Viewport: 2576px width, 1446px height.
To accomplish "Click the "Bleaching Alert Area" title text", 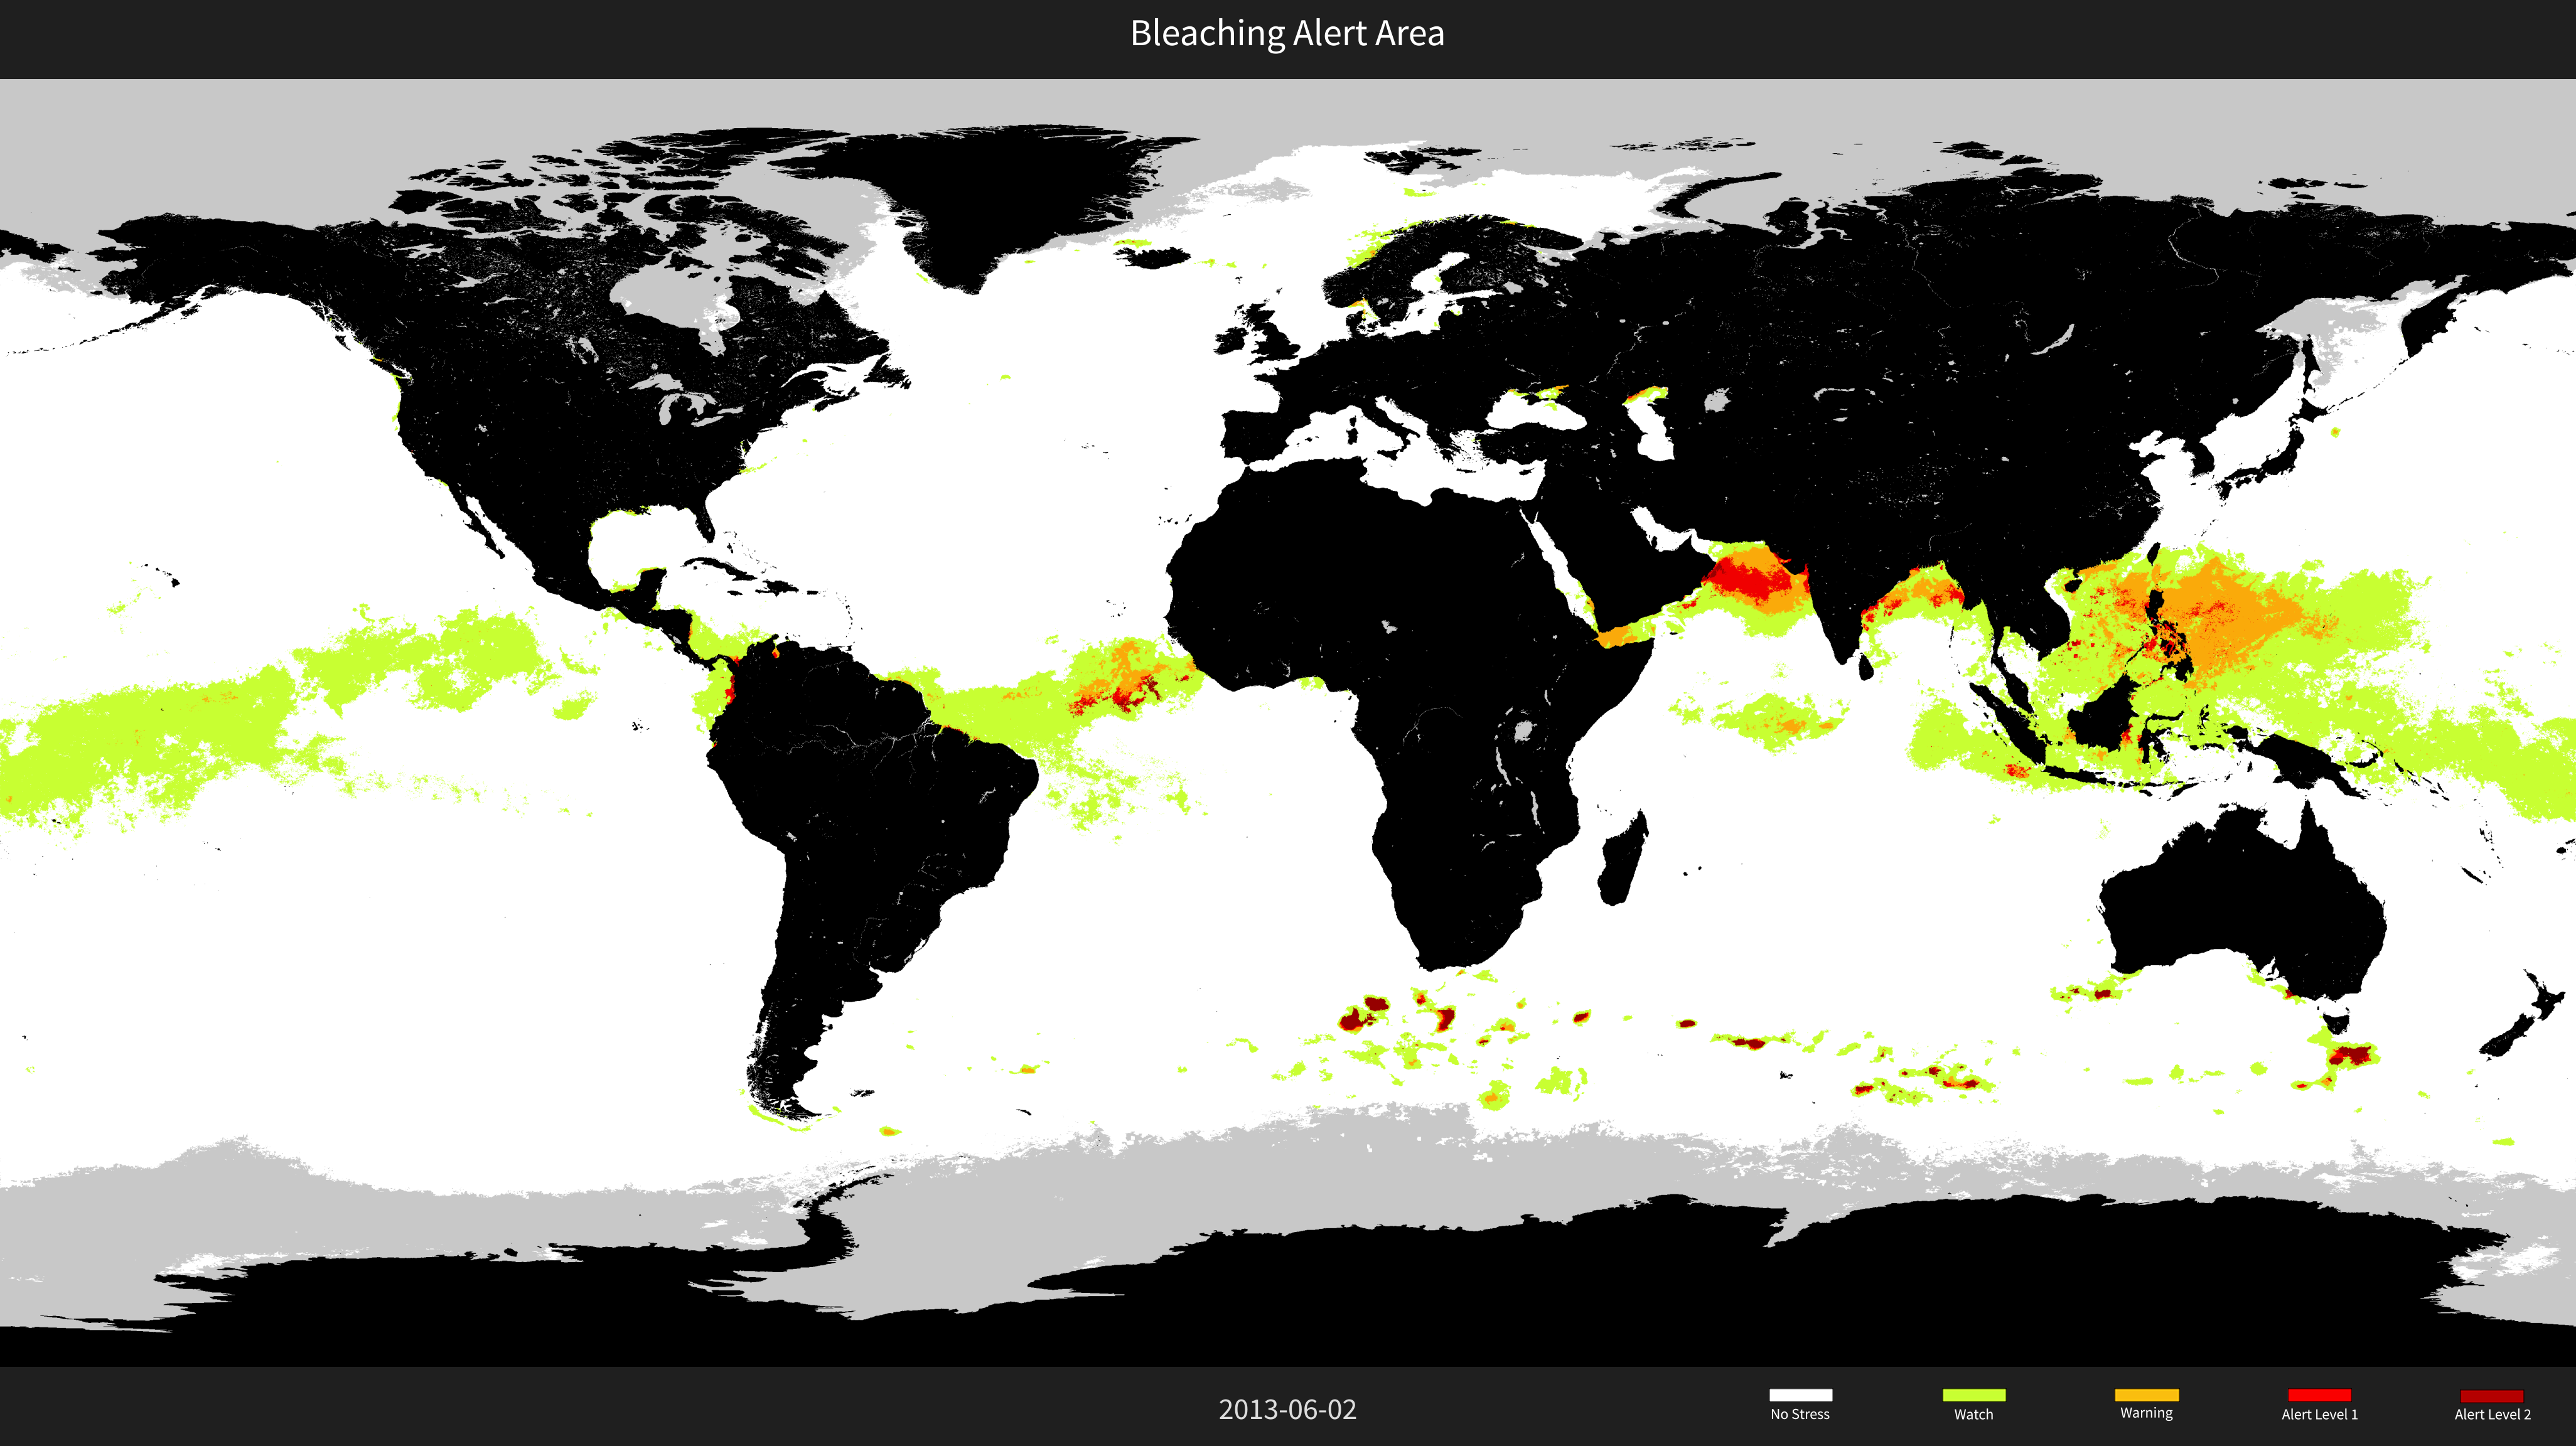I will click(1287, 34).
